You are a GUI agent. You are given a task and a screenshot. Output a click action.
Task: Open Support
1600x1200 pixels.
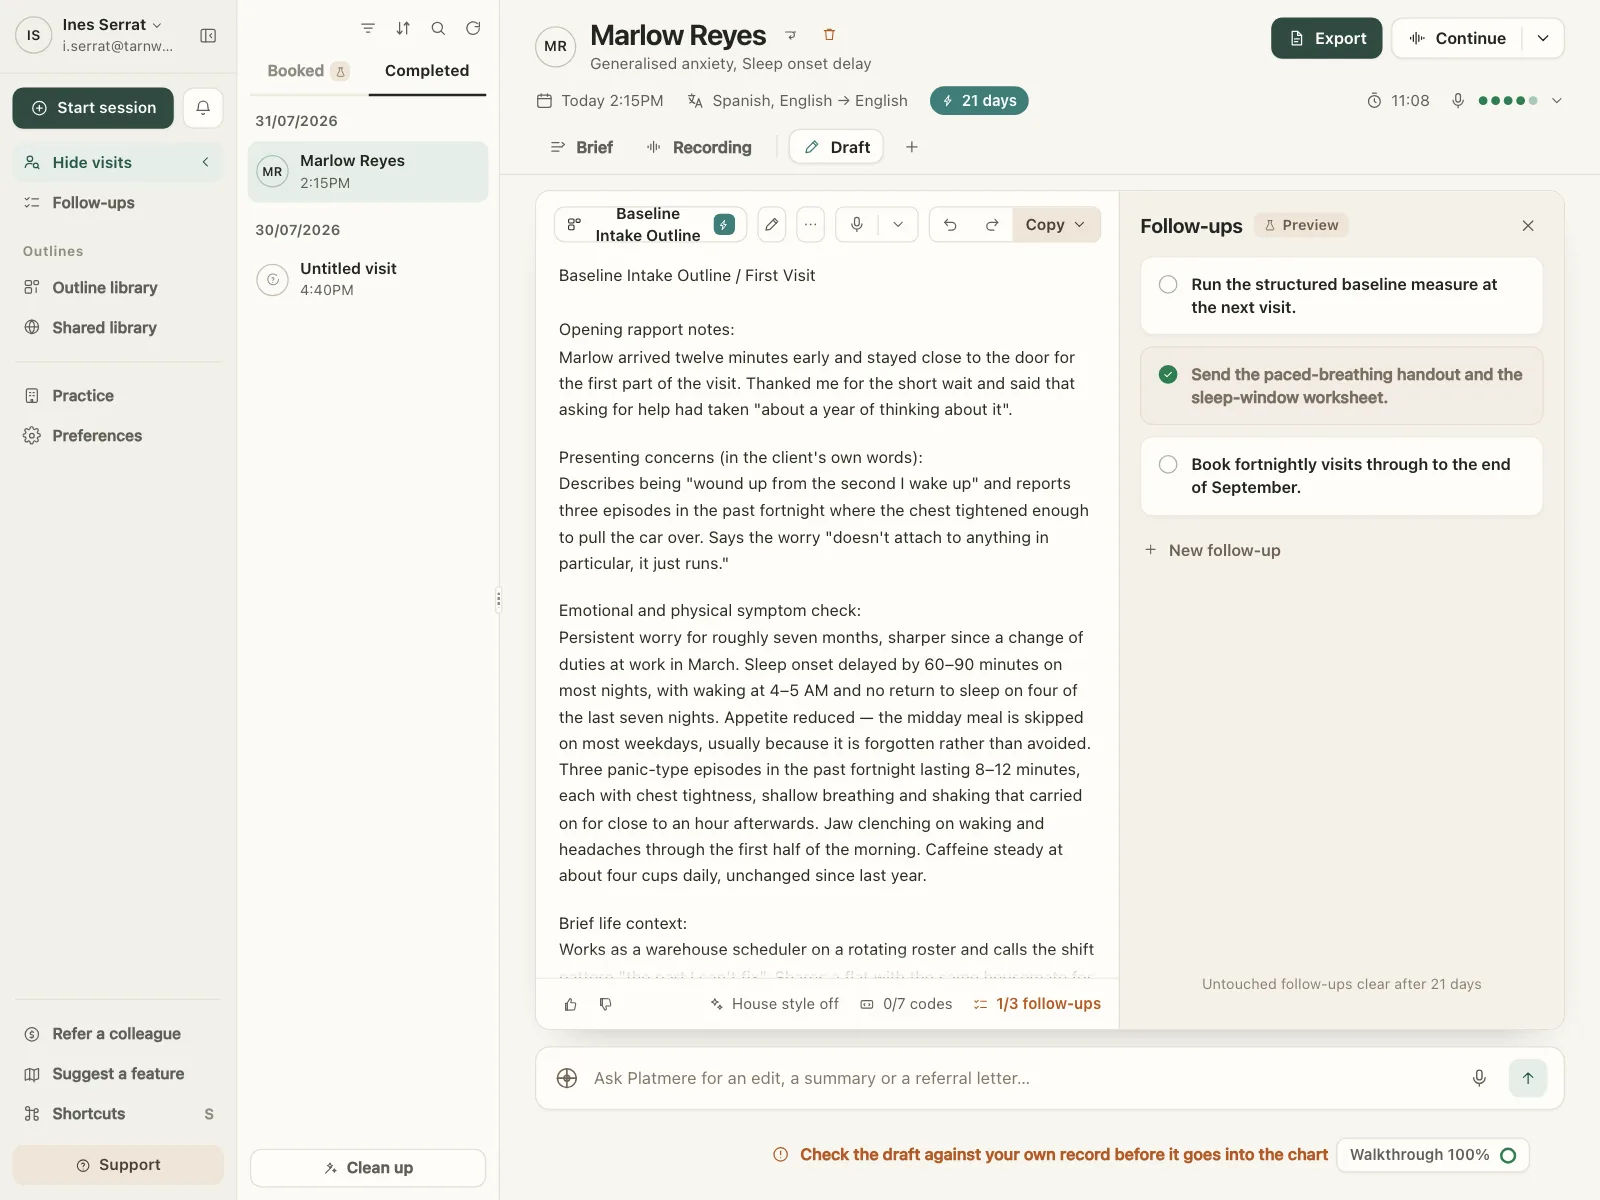pos(118,1165)
